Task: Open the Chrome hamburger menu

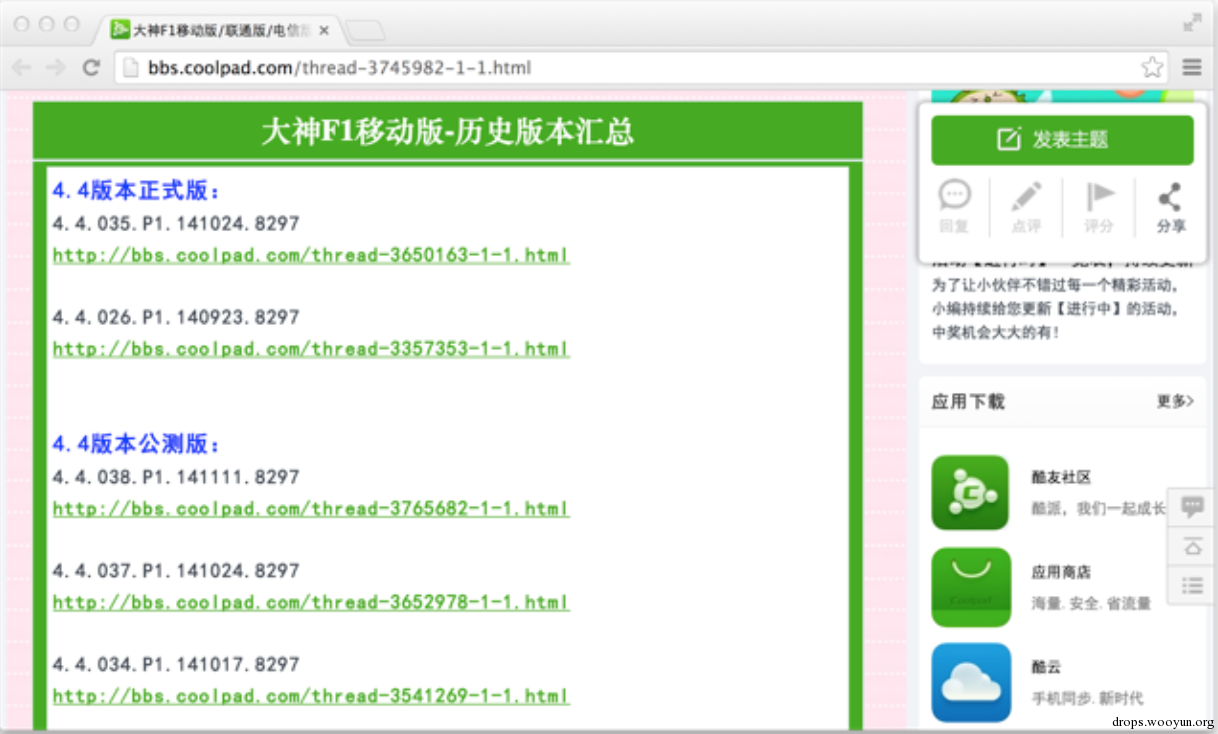Action: (1192, 68)
